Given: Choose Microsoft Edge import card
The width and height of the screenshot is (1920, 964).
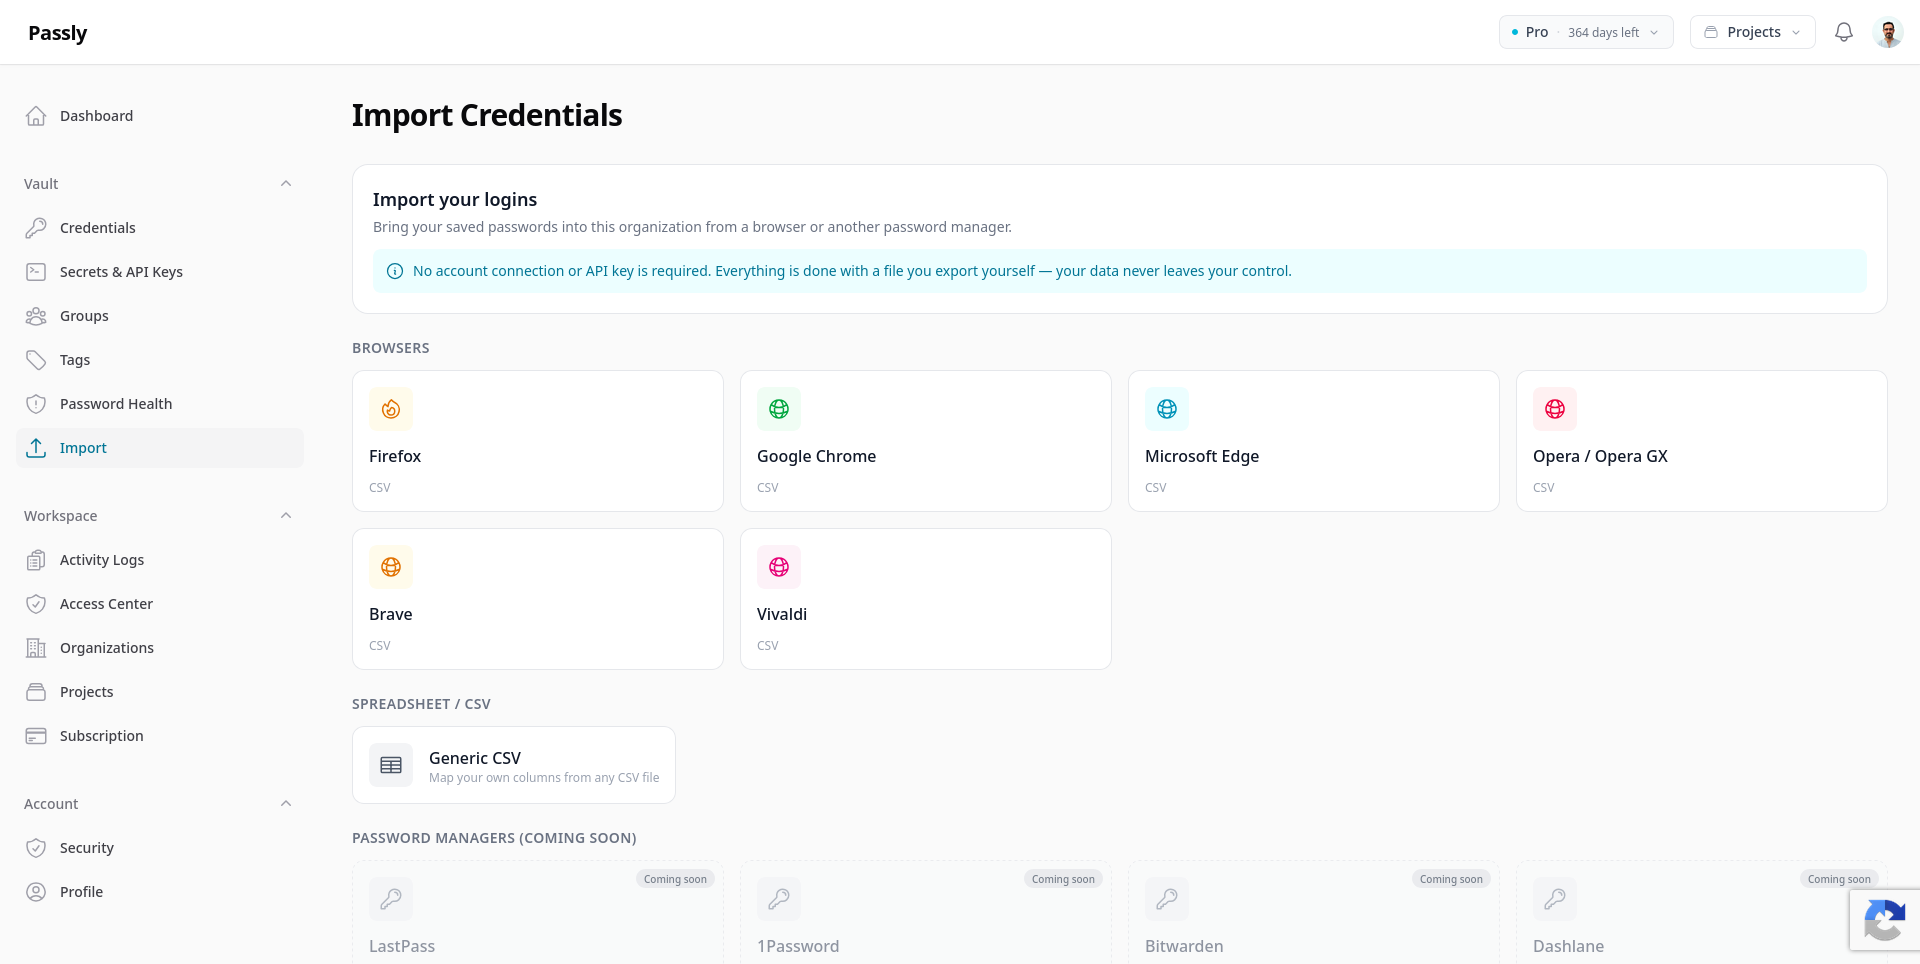Looking at the screenshot, I should (x=1314, y=441).
